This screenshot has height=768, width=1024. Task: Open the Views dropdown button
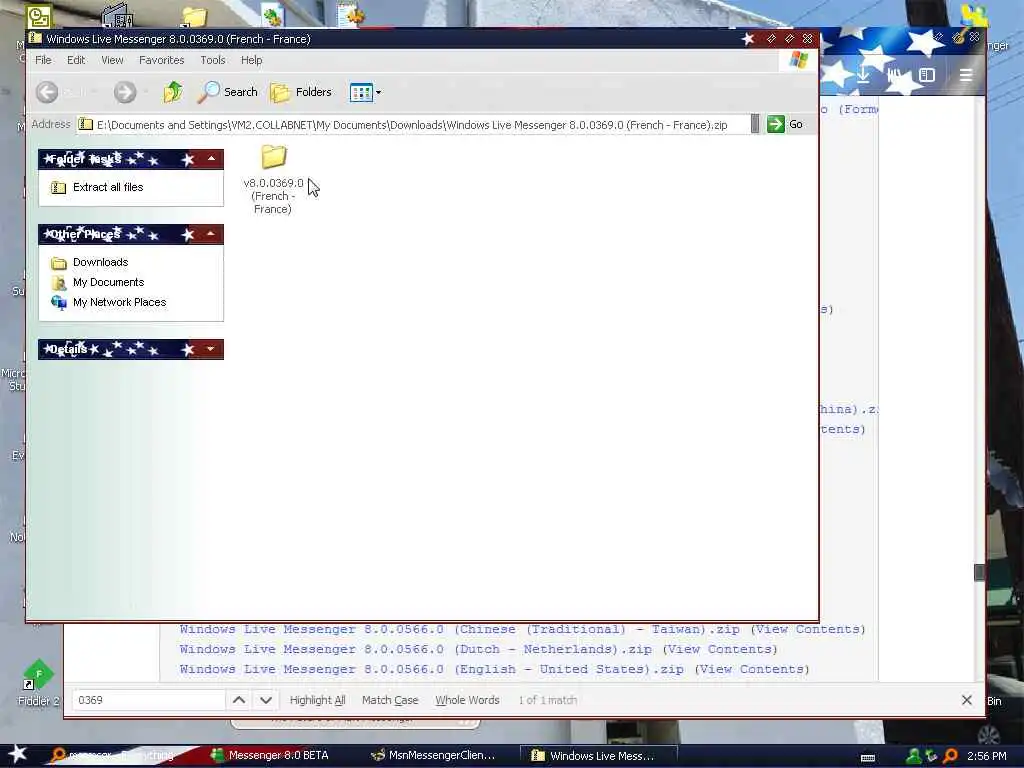365,92
